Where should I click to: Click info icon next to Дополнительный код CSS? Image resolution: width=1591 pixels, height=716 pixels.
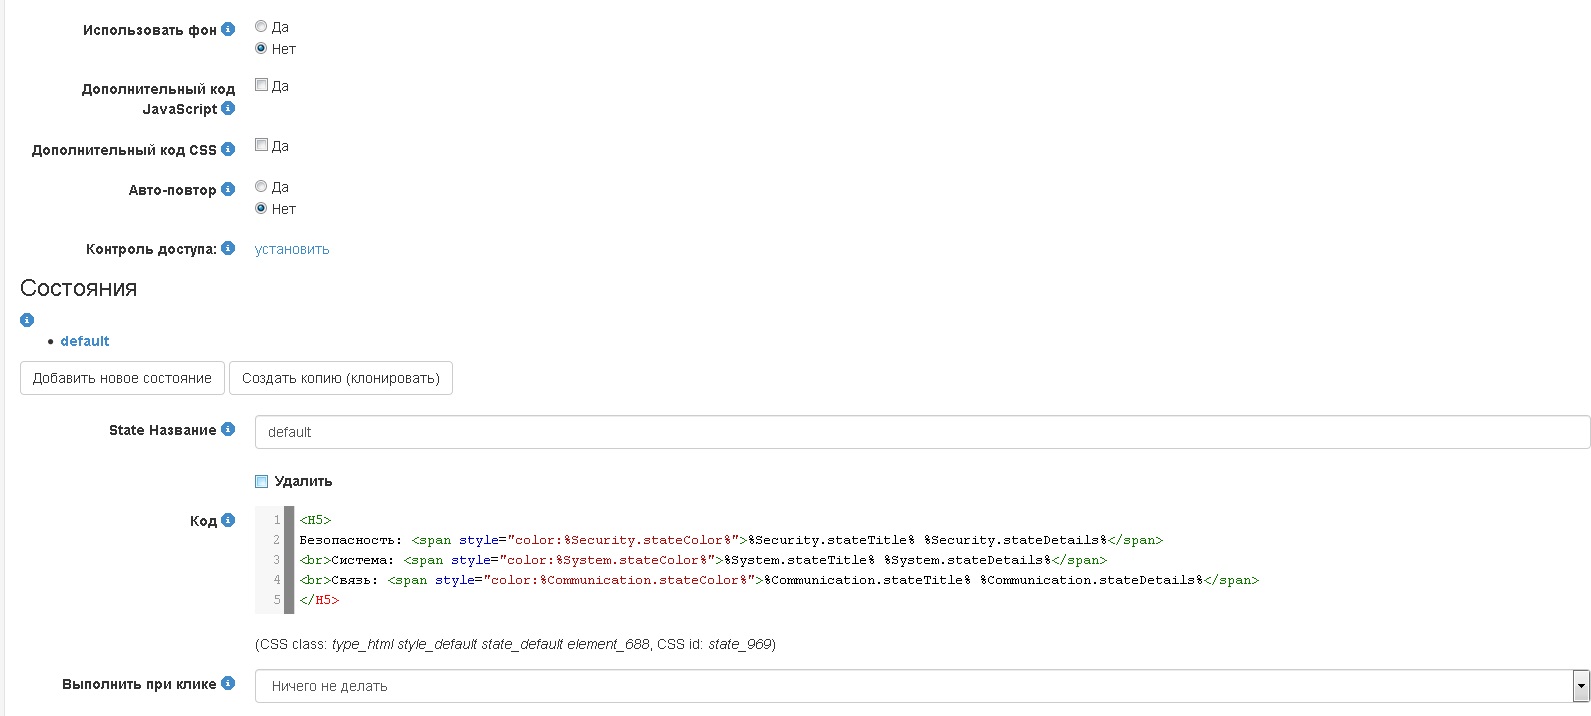pyautogui.click(x=228, y=149)
